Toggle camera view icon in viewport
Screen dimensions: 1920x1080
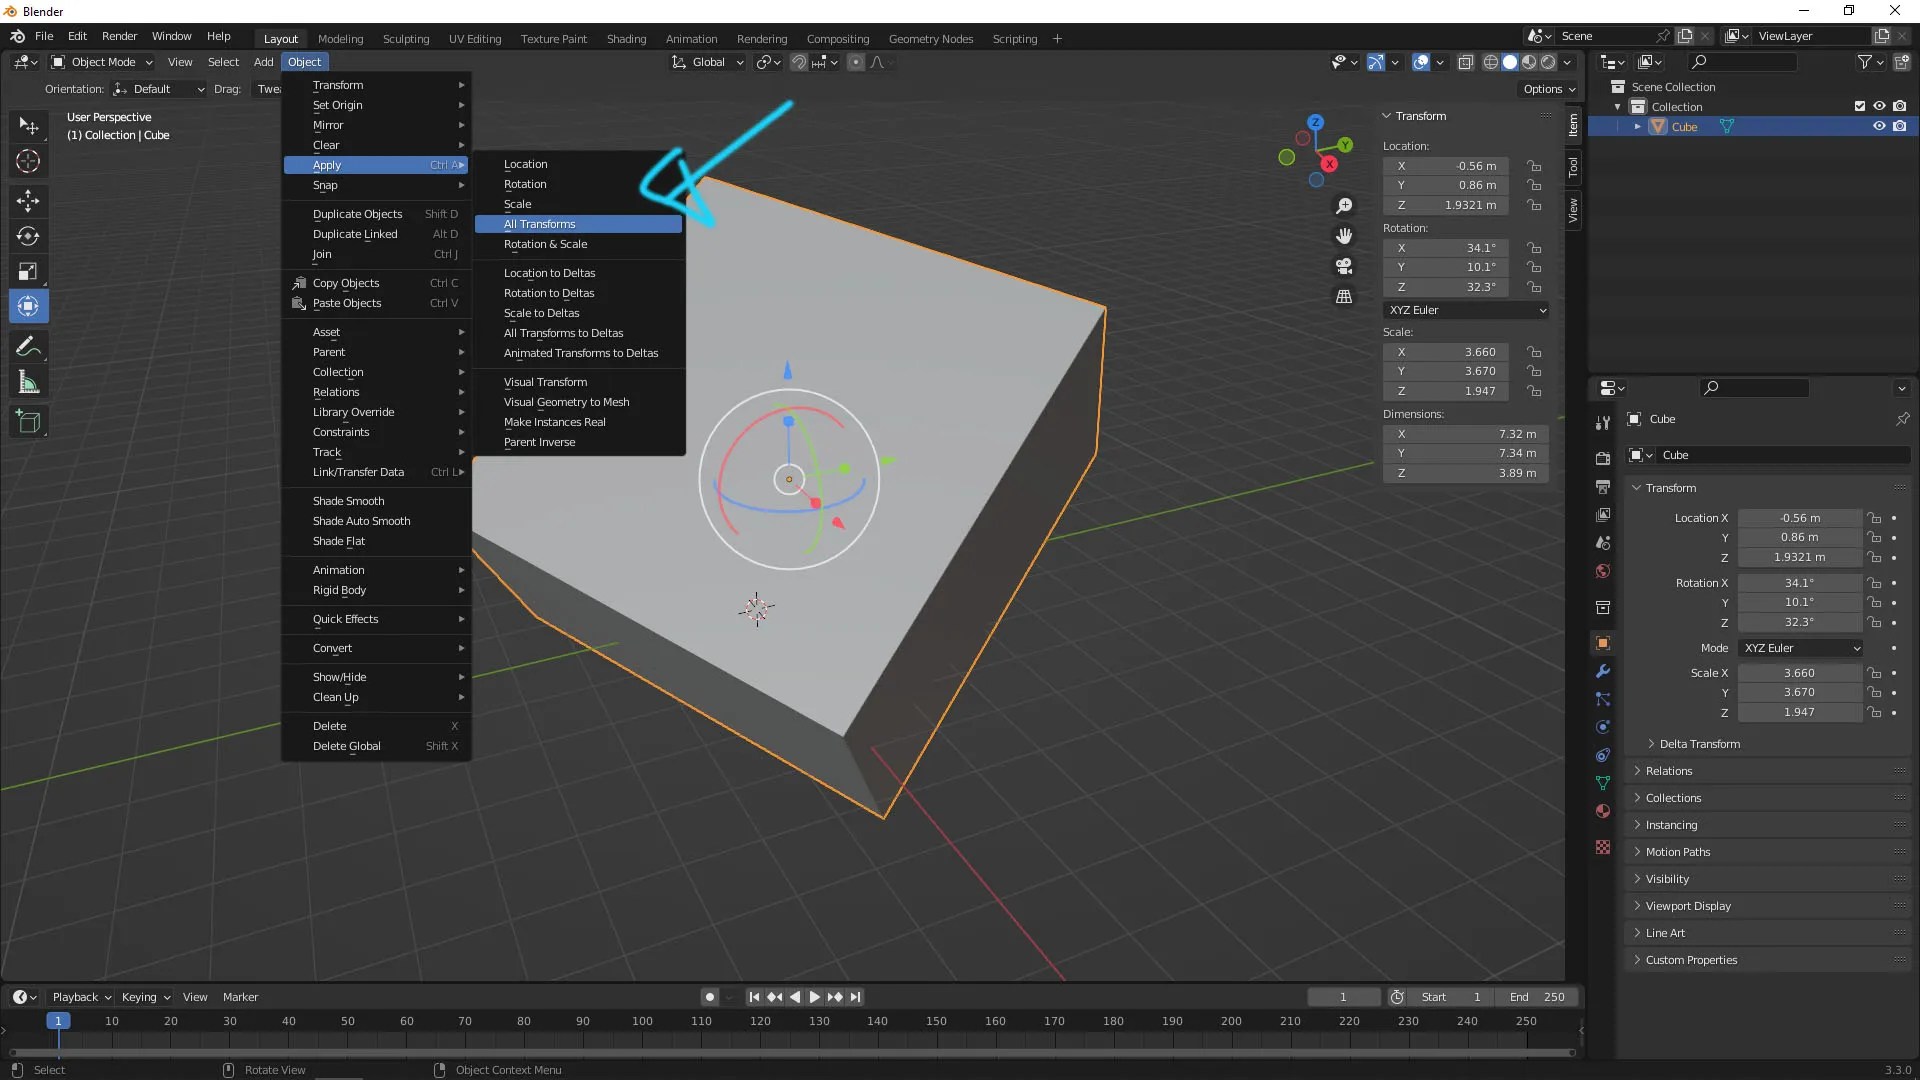(x=1344, y=266)
